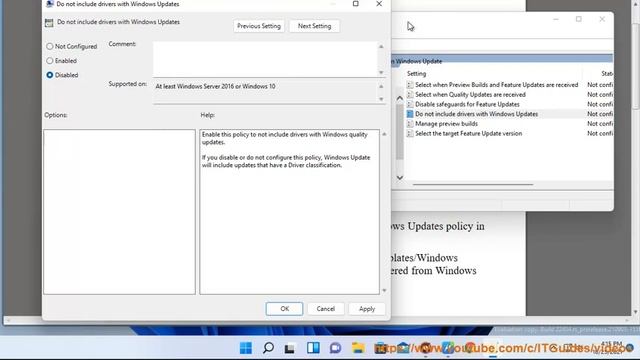Open Chat from the taskbar
640x360 pixels.
pos(336,348)
